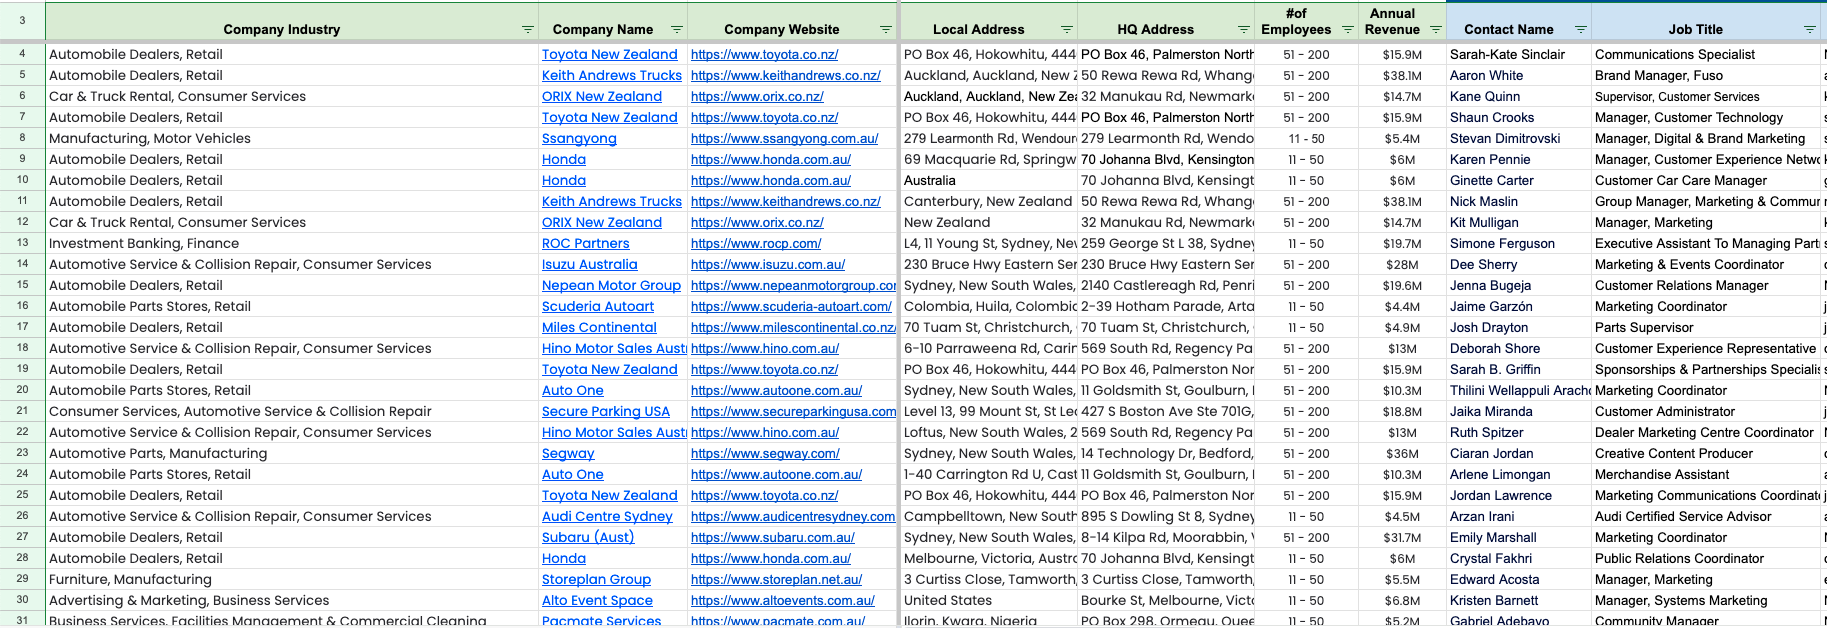Open the Company Industry column filter

(x=528, y=30)
